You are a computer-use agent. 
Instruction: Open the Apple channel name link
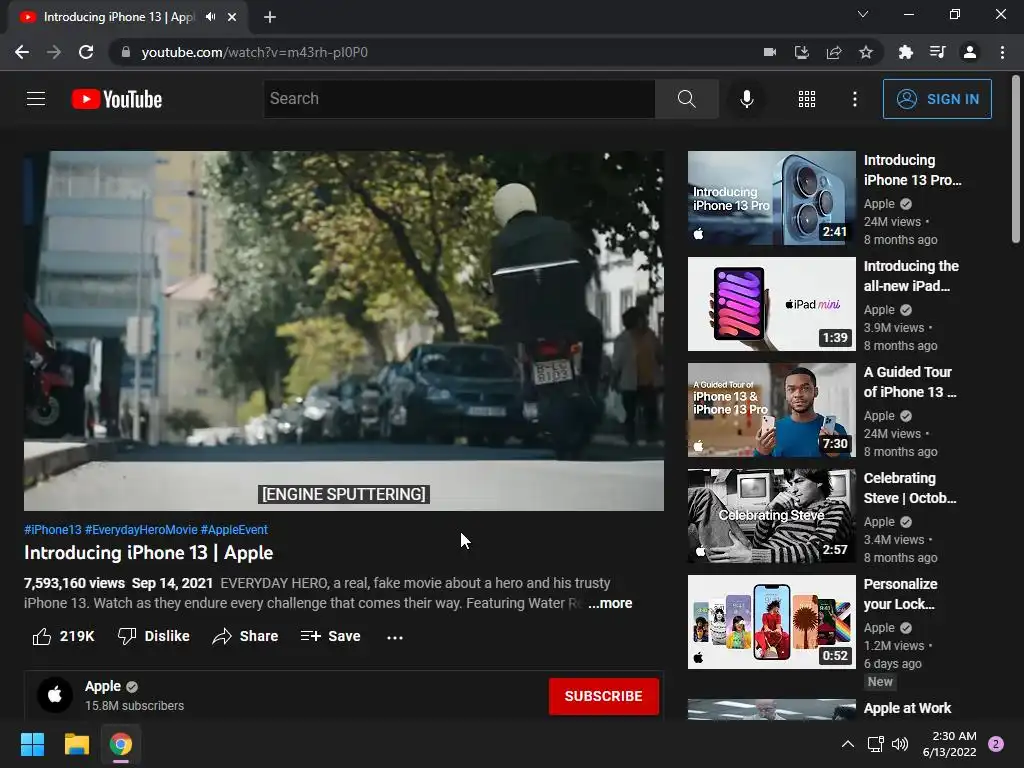pyautogui.click(x=103, y=686)
